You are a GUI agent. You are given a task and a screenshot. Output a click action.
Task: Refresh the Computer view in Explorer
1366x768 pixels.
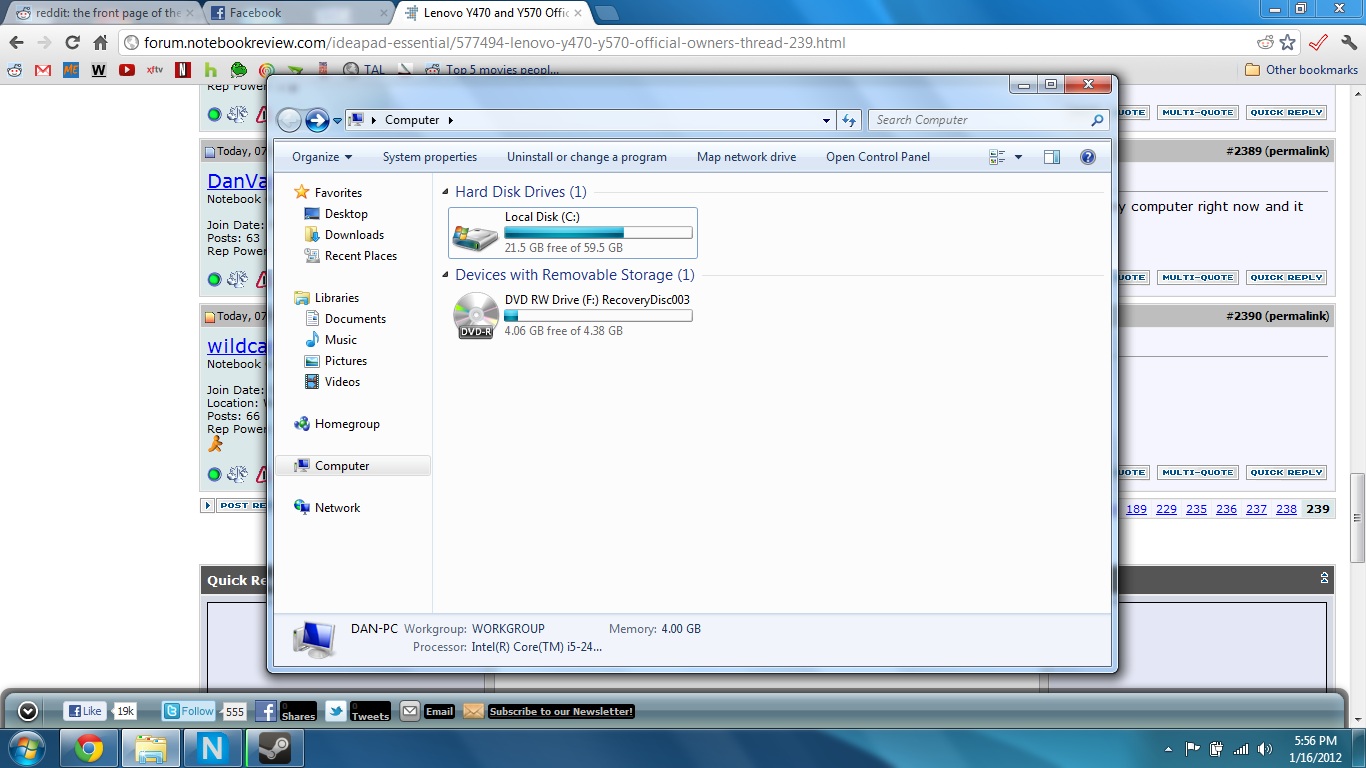849,120
